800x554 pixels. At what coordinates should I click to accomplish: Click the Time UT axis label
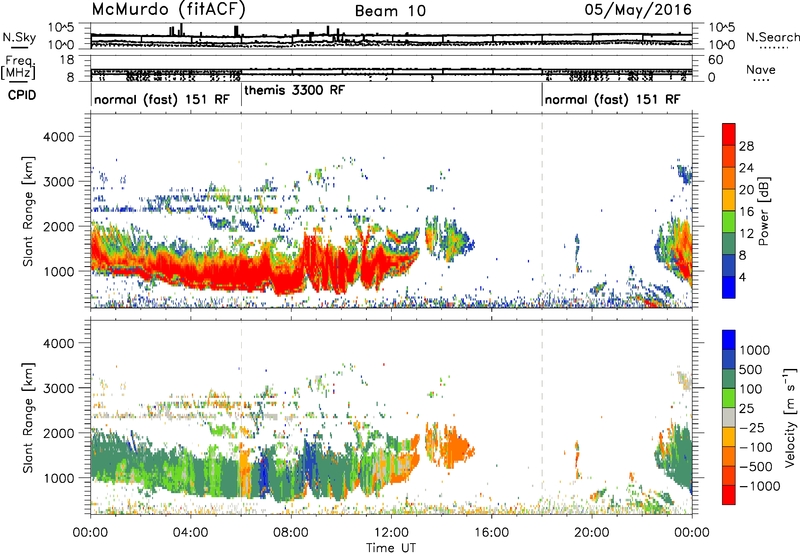coord(391,548)
